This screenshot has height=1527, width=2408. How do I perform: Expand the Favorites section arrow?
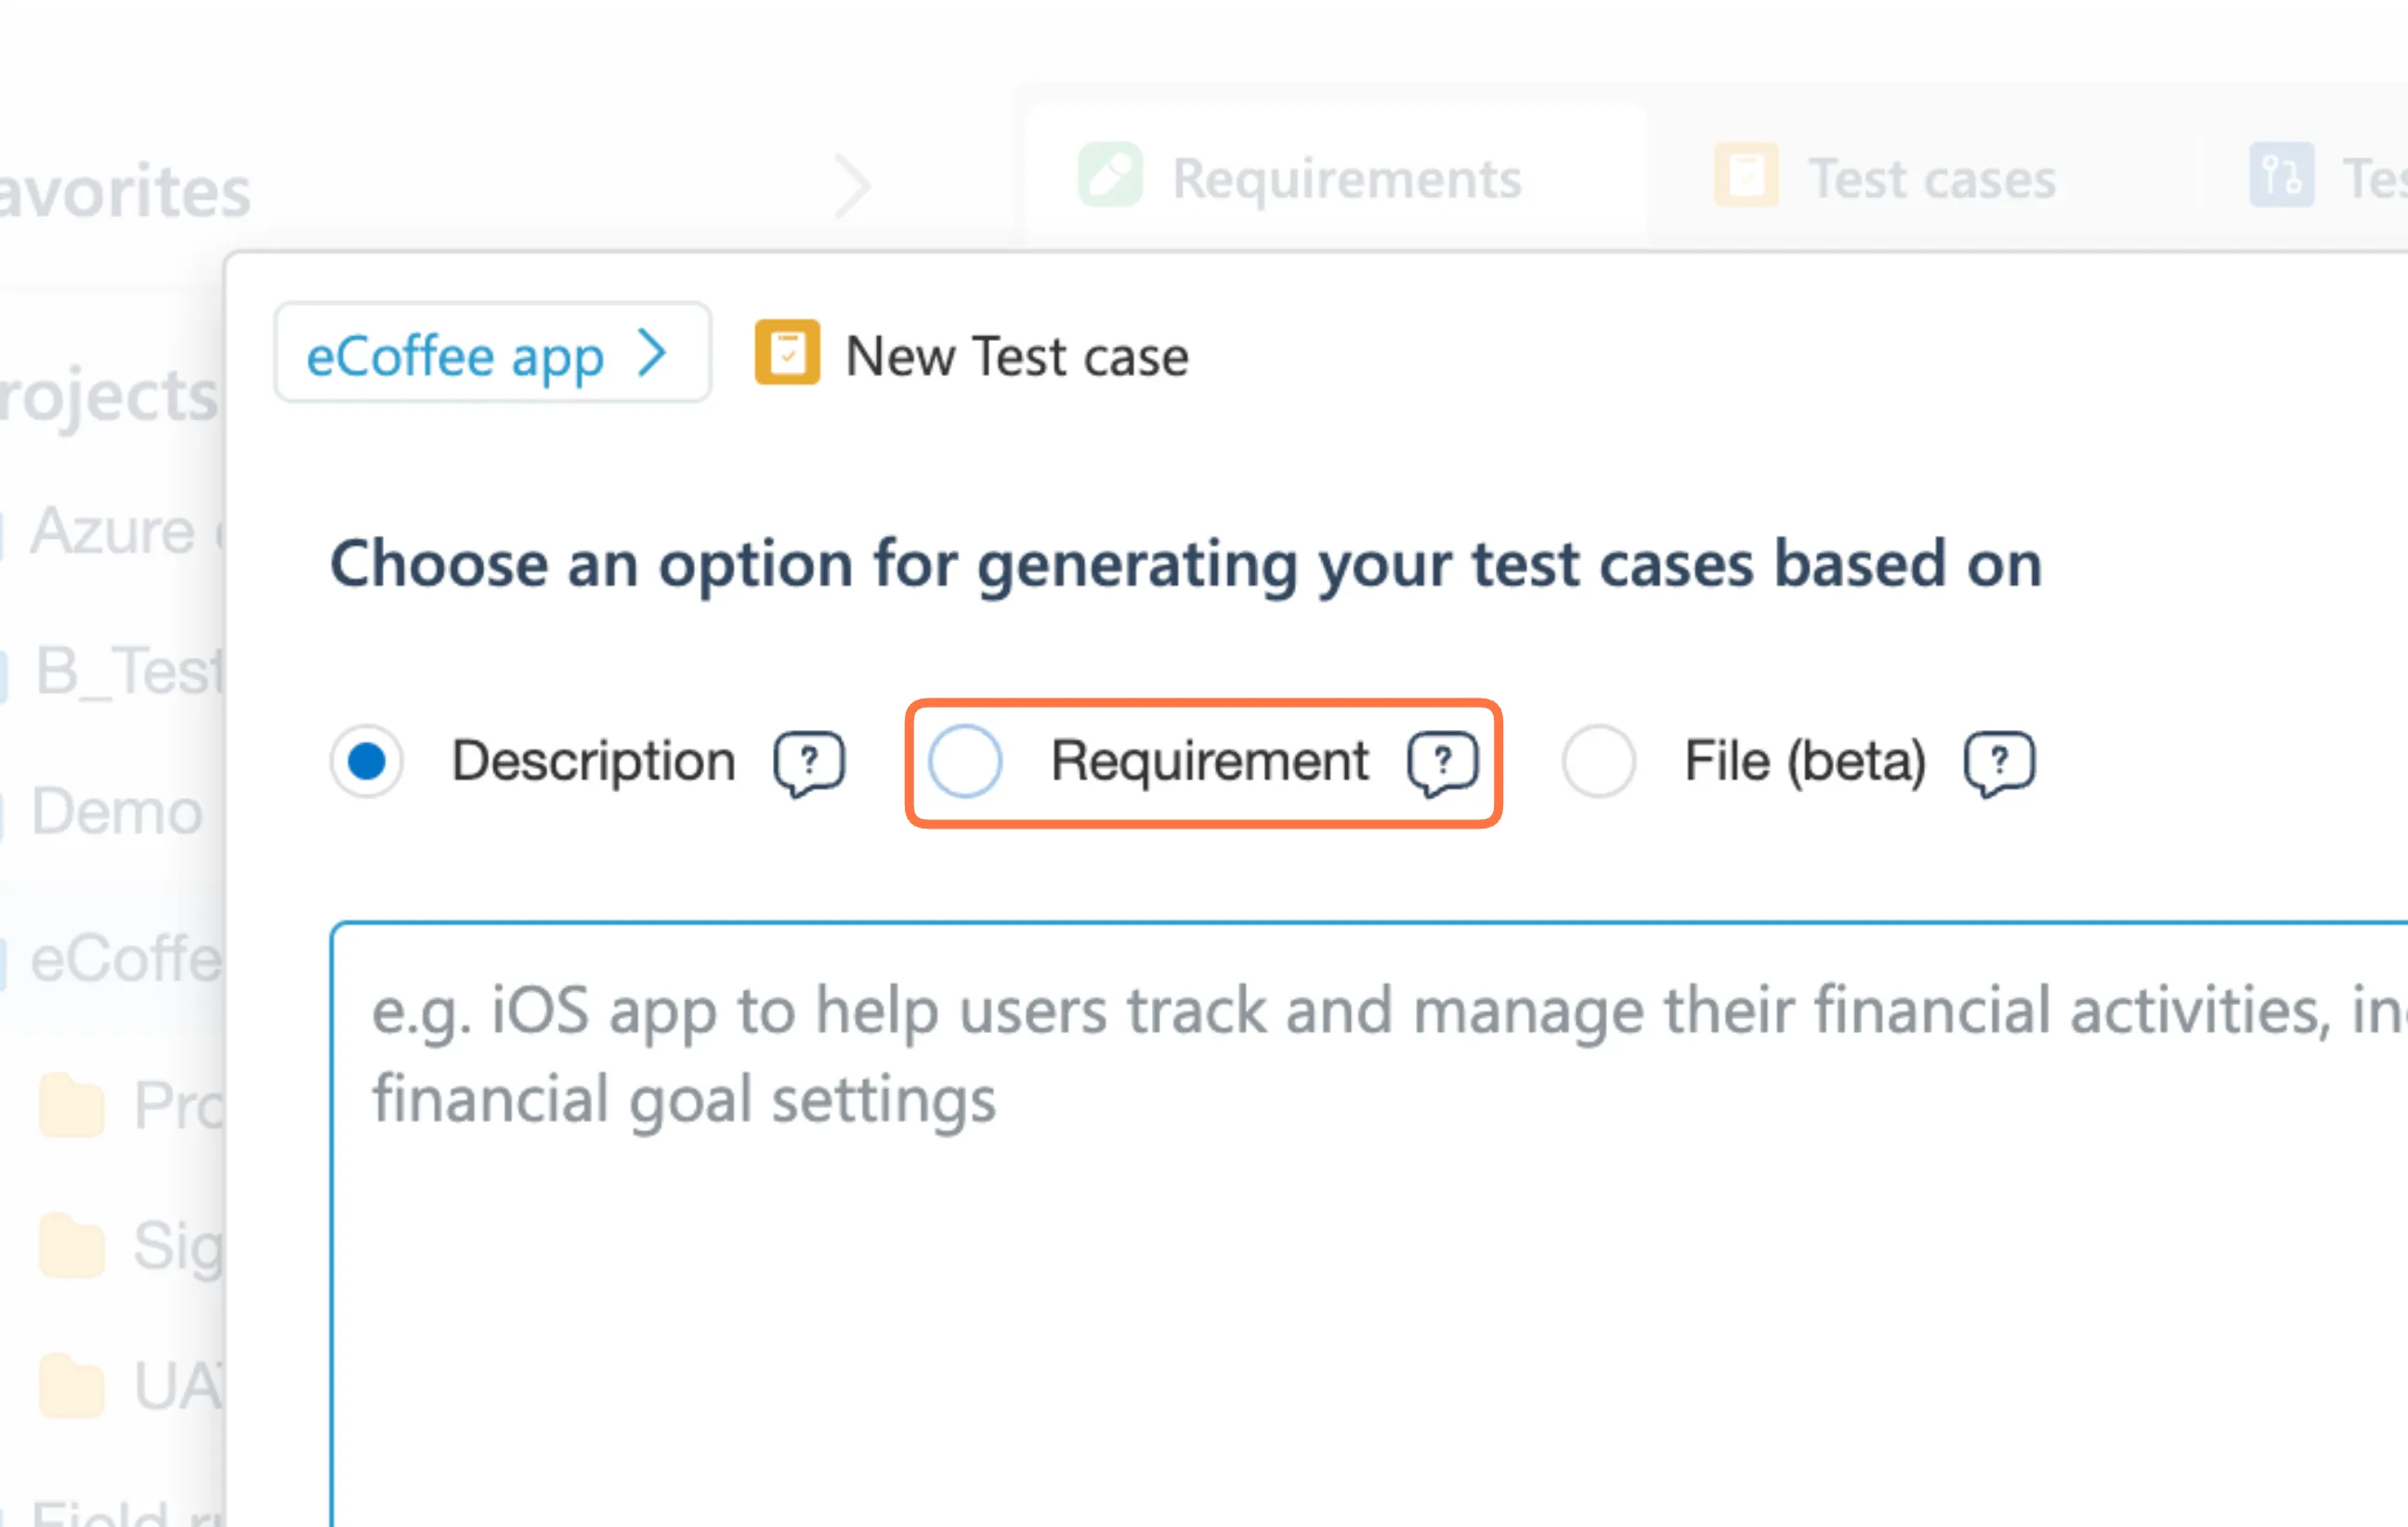[852, 186]
